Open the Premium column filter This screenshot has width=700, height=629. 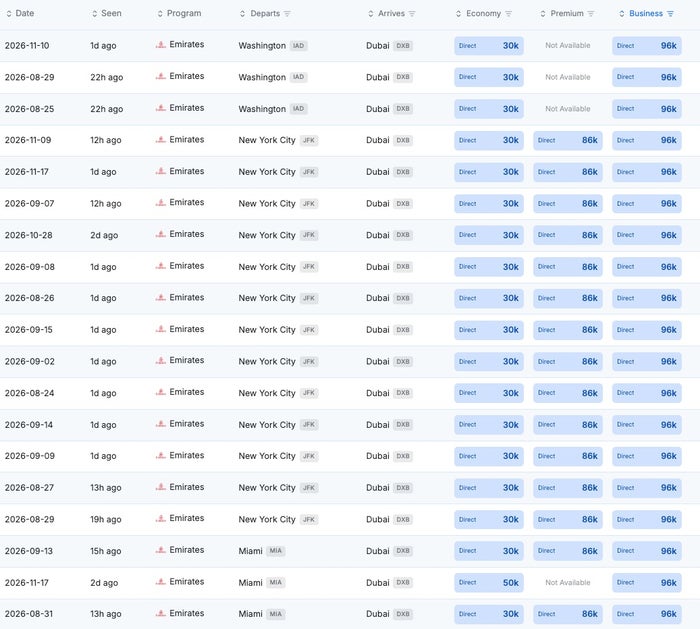(x=591, y=14)
